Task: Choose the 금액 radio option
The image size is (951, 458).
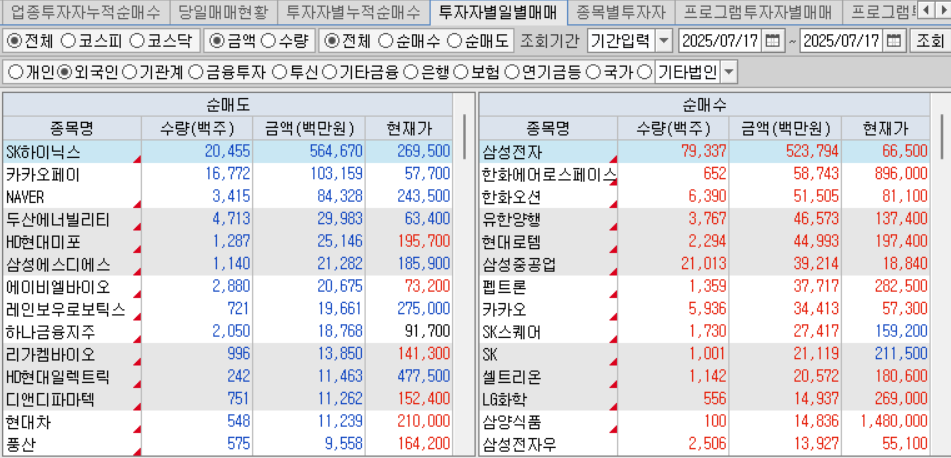Action: click(x=216, y=41)
